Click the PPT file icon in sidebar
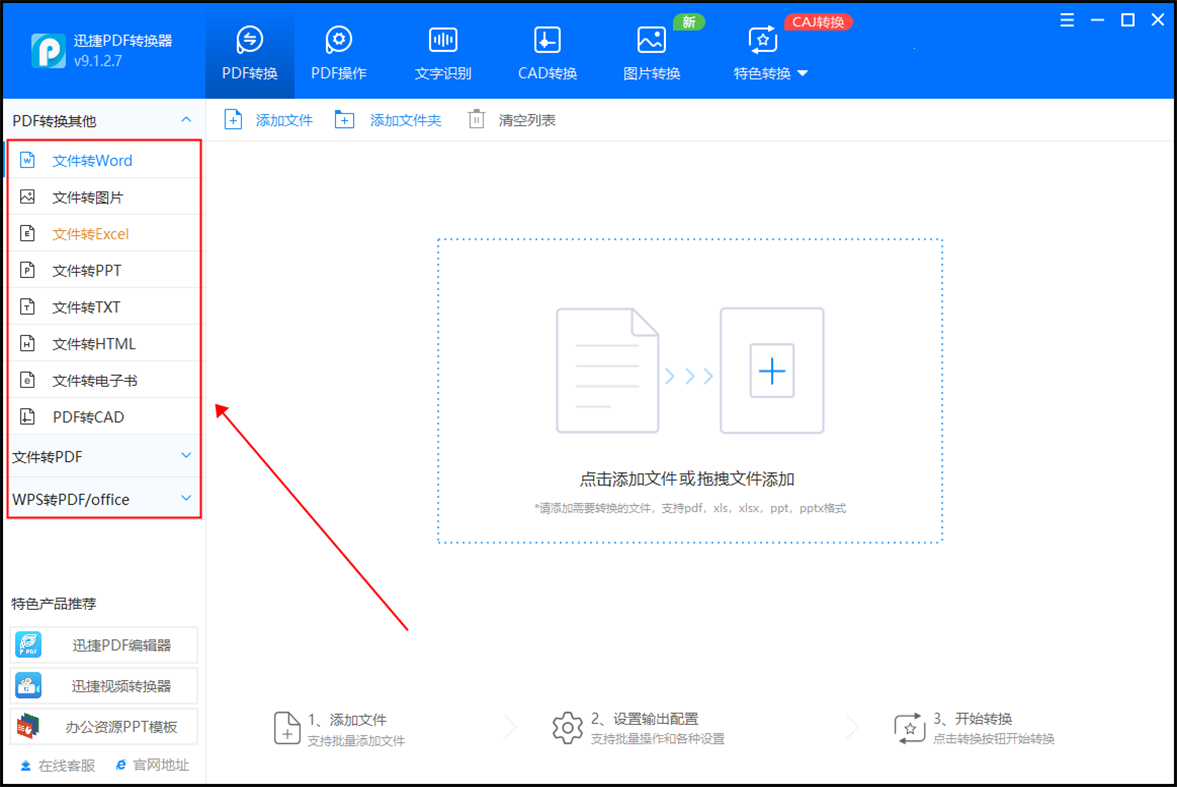Image resolution: width=1177 pixels, height=787 pixels. click(x=28, y=270)
